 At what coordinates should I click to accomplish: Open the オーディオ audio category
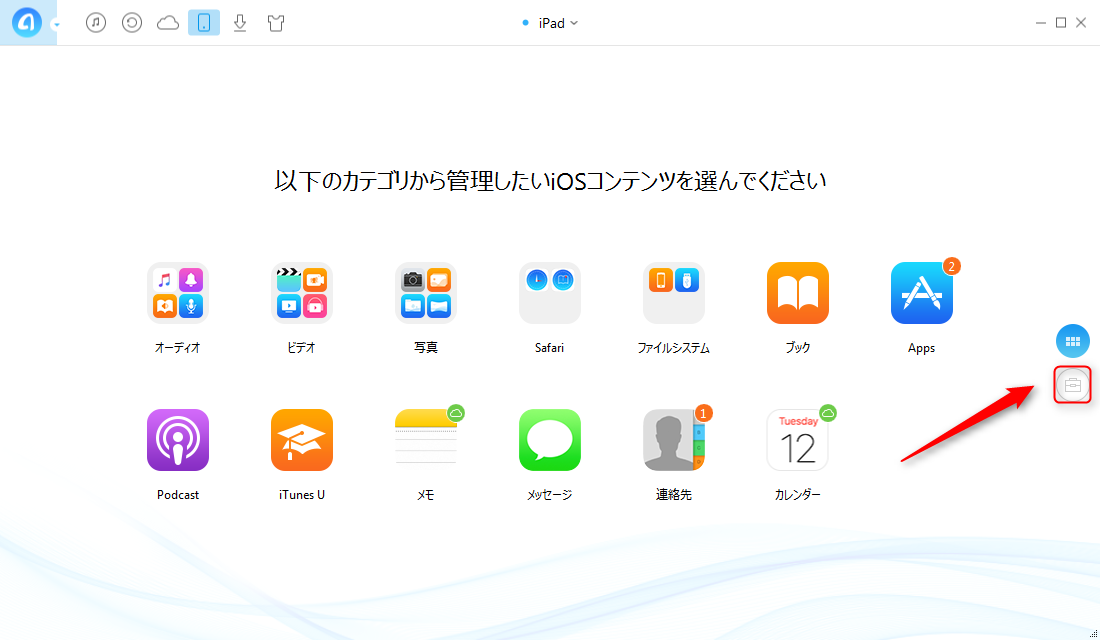coord(178,293)
